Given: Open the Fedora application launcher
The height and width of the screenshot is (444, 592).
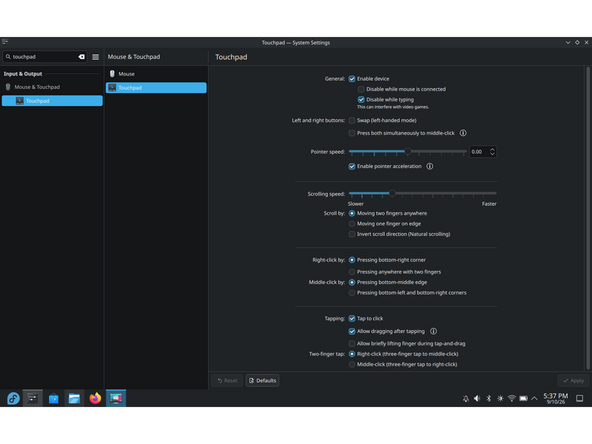Looking at the screenshot, I should pos(13,398).
